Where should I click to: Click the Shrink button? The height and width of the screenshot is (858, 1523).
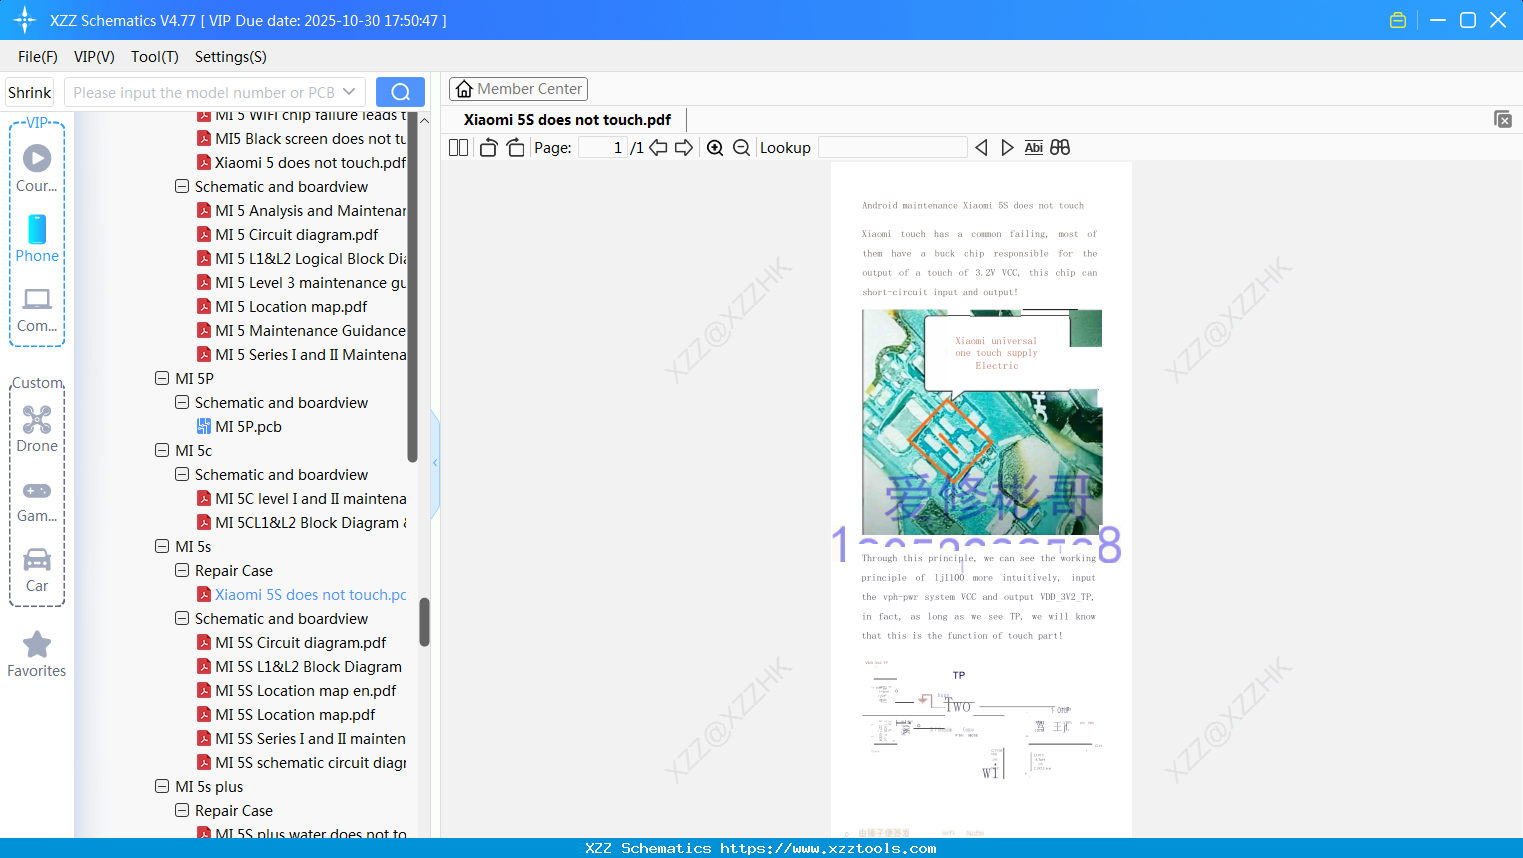(29, 92)
